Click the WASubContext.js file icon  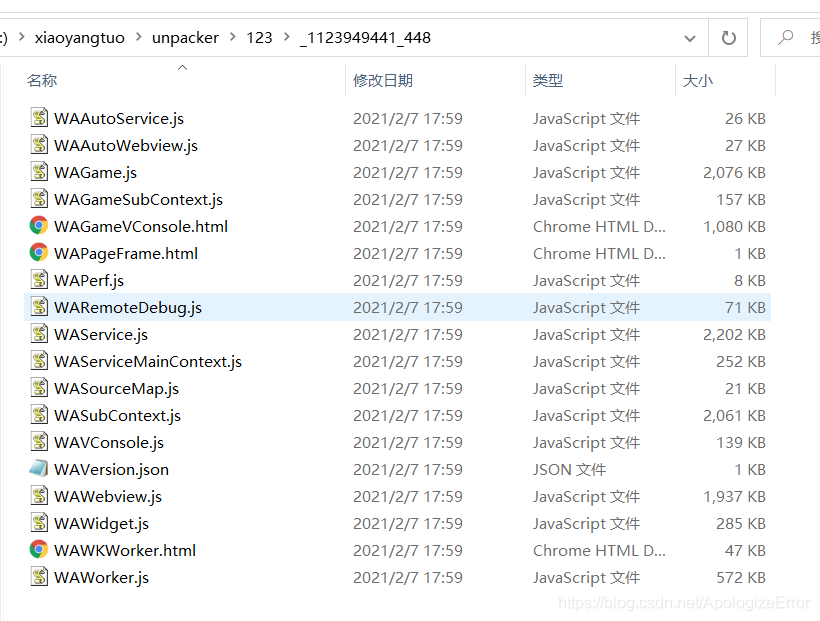point(39,415)
